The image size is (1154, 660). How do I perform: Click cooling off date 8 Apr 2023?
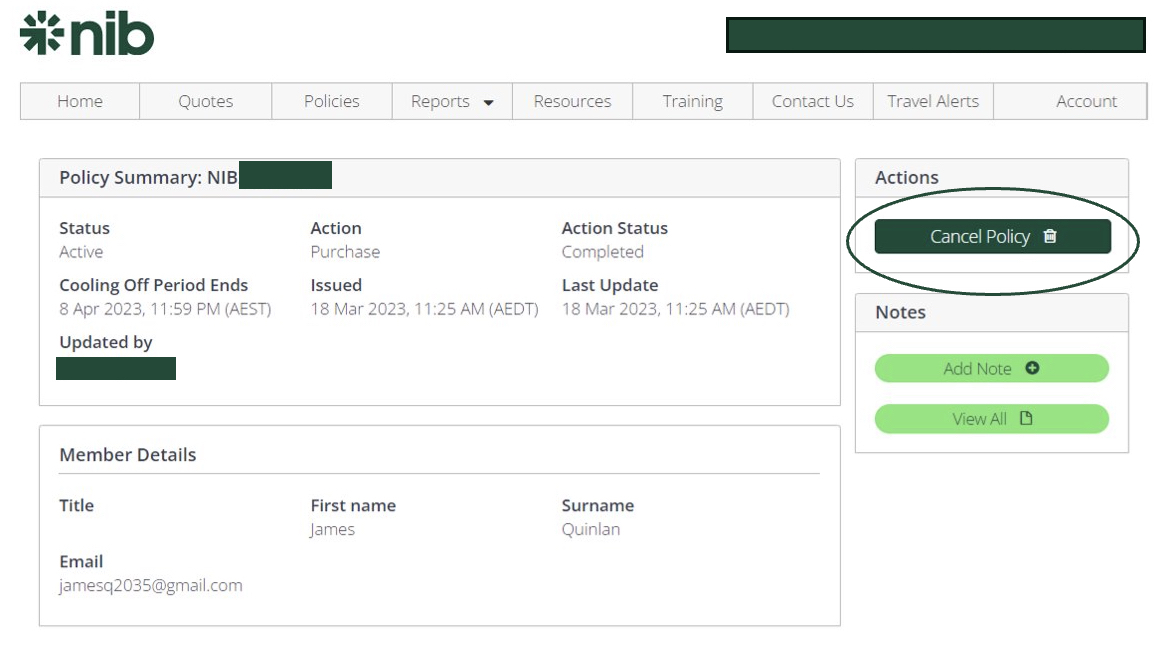[165, 309]
